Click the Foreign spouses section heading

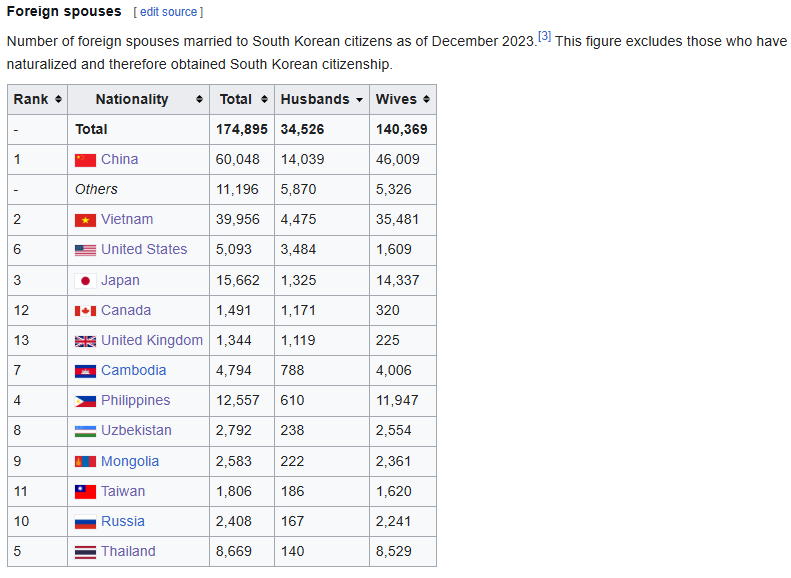(64, 12)
